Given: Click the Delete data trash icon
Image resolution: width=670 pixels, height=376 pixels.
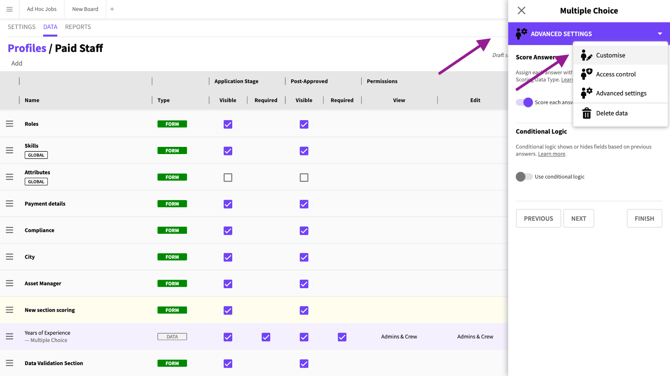Looking at the screenshot, I should click(586, 113).
